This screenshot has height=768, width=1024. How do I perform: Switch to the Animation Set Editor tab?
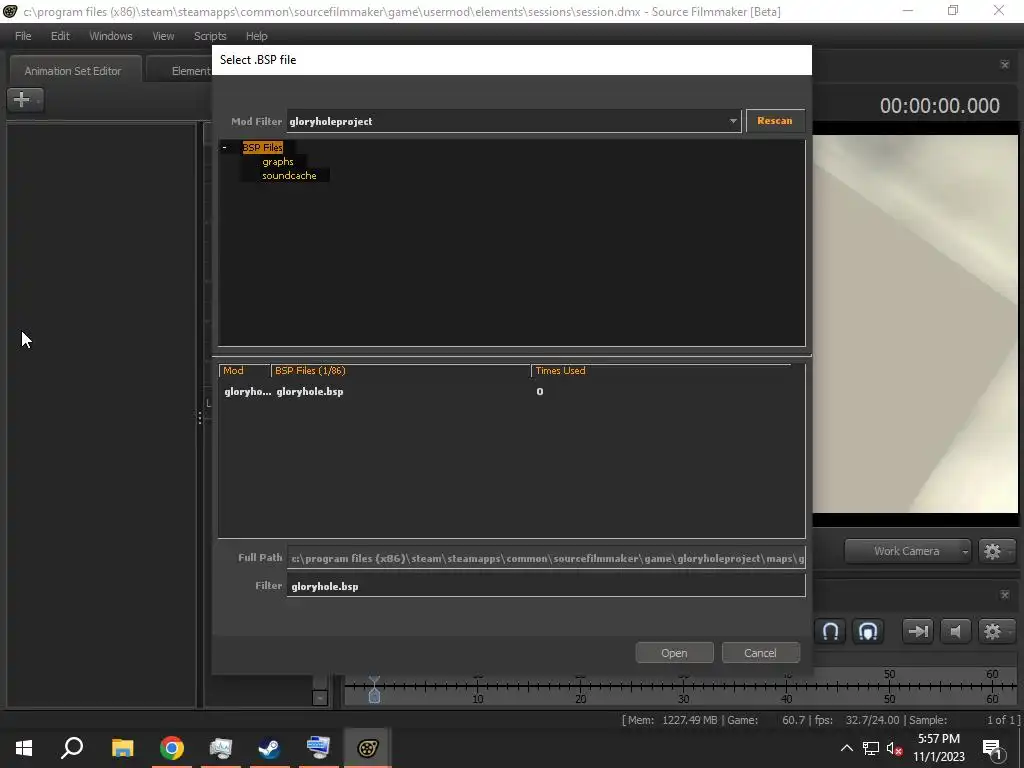[x=73, y=71]
